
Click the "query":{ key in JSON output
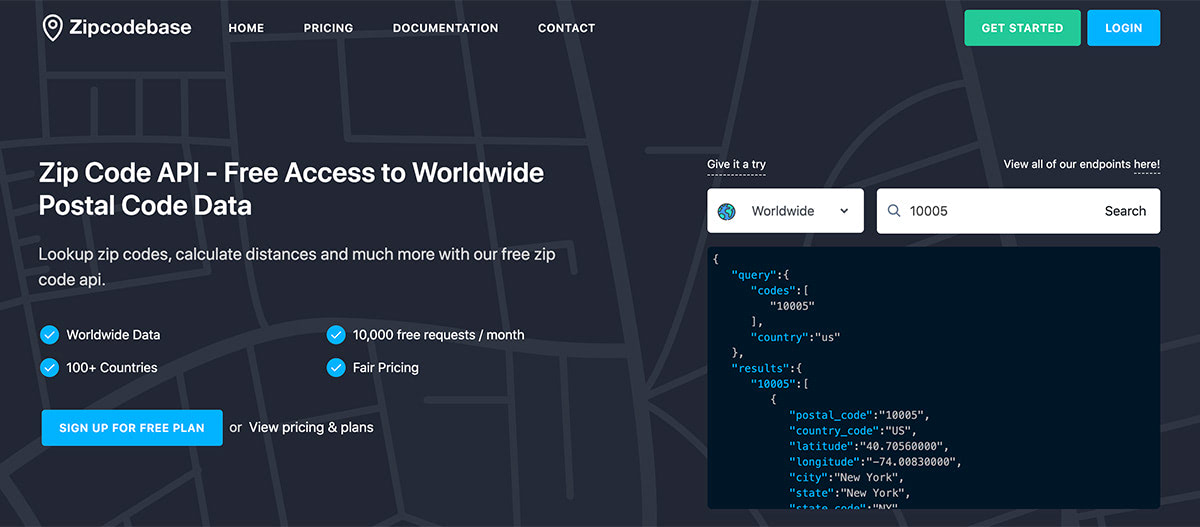(x=759, y=275)
